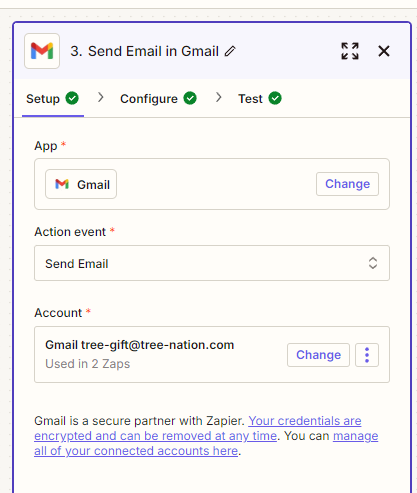Click the green checkmark beside Configure

(190, 98)
